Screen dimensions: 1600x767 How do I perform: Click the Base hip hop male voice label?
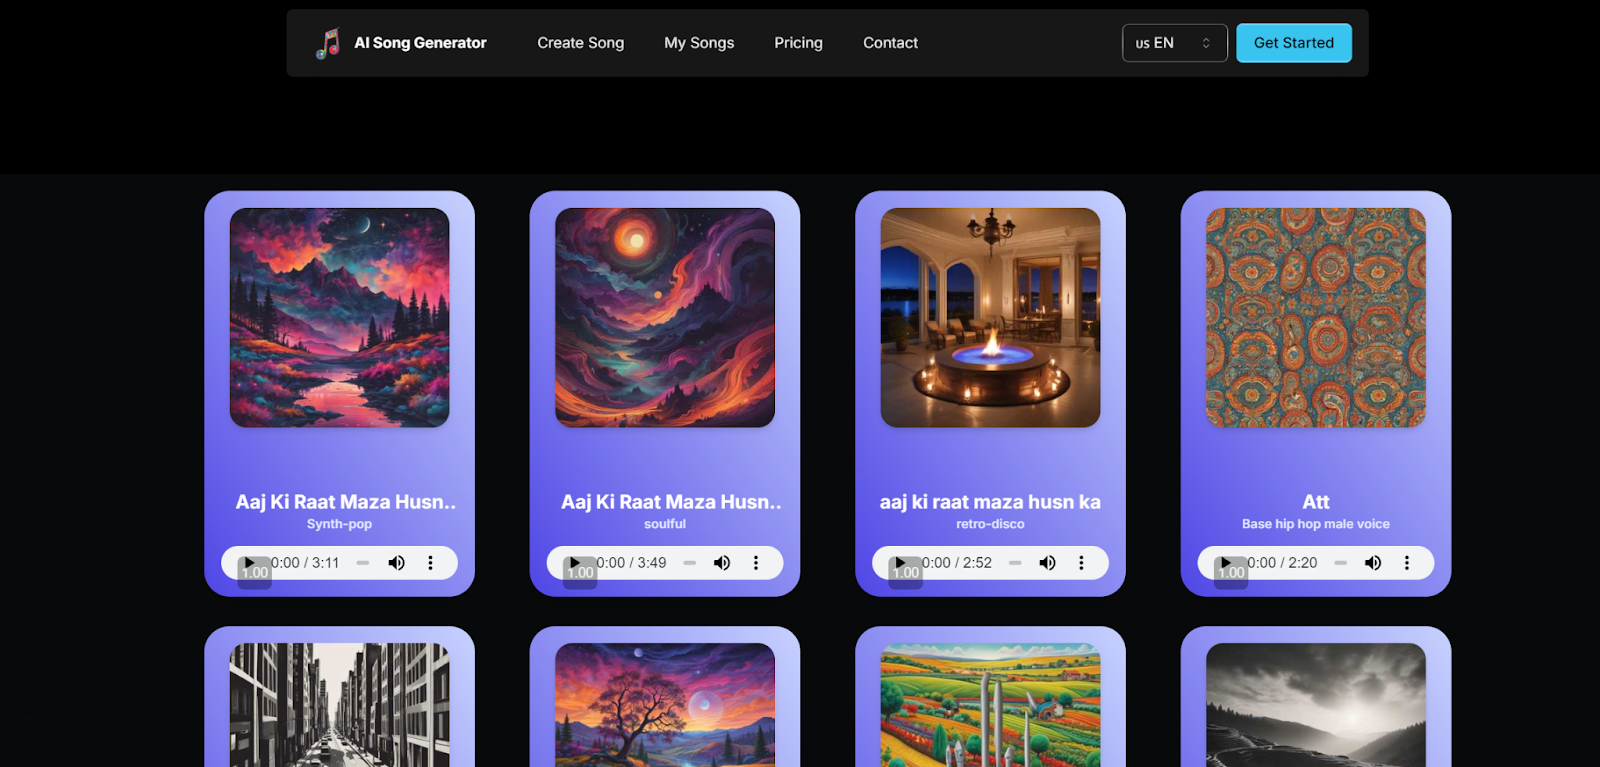[1316, 524]
